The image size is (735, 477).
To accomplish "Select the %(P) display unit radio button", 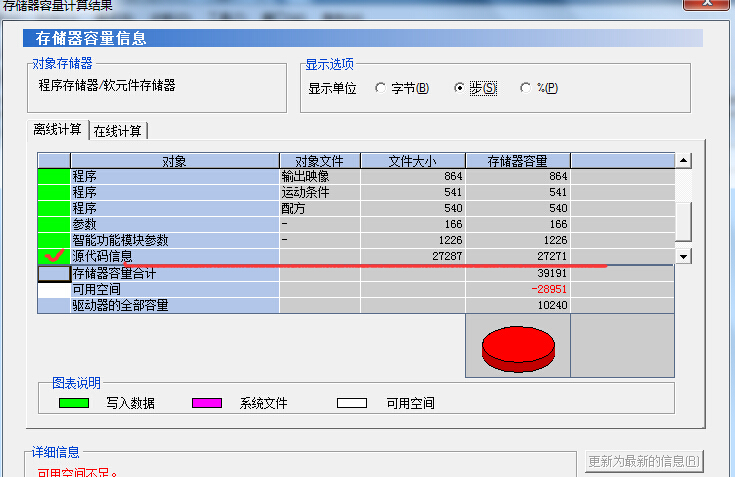I will (x=526, y=88).
